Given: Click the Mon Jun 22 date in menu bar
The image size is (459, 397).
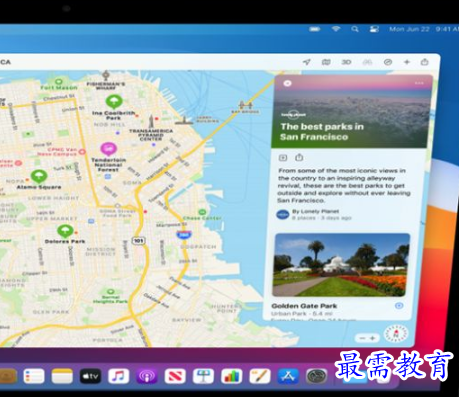Looking at the screenshot, I should (409, 29).
